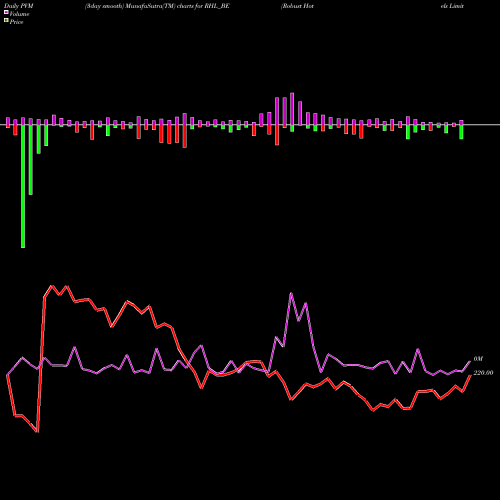Screen dimensions: 500x500
Task: Click the MunafaSutra charts for RHL_BE heading
Action: tap(157, 6)
